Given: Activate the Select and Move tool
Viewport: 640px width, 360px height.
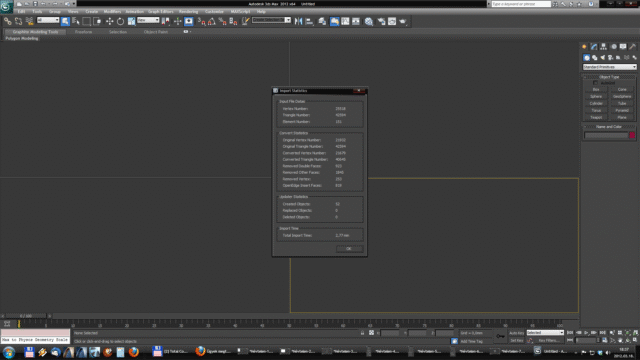Looking at the screenshot, I should point(109,21).
